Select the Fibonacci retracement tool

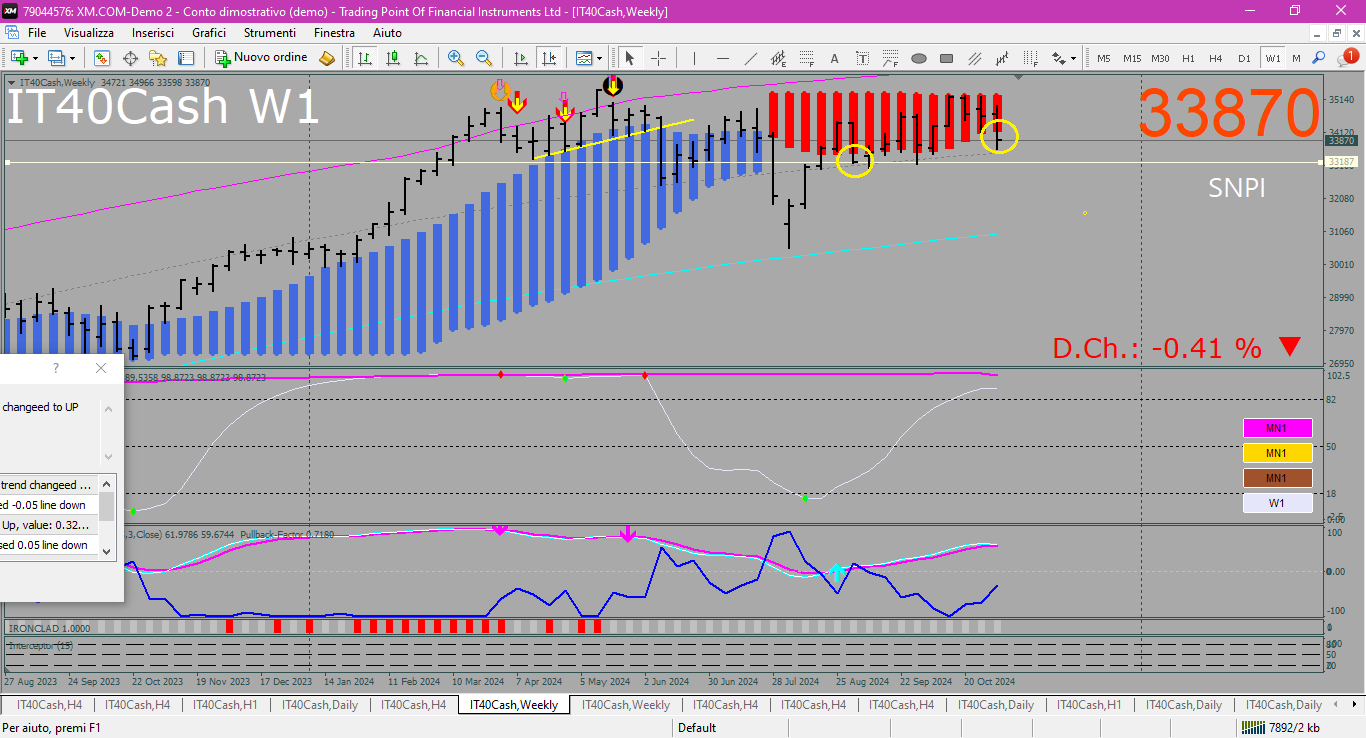click(x=806, y=58)
